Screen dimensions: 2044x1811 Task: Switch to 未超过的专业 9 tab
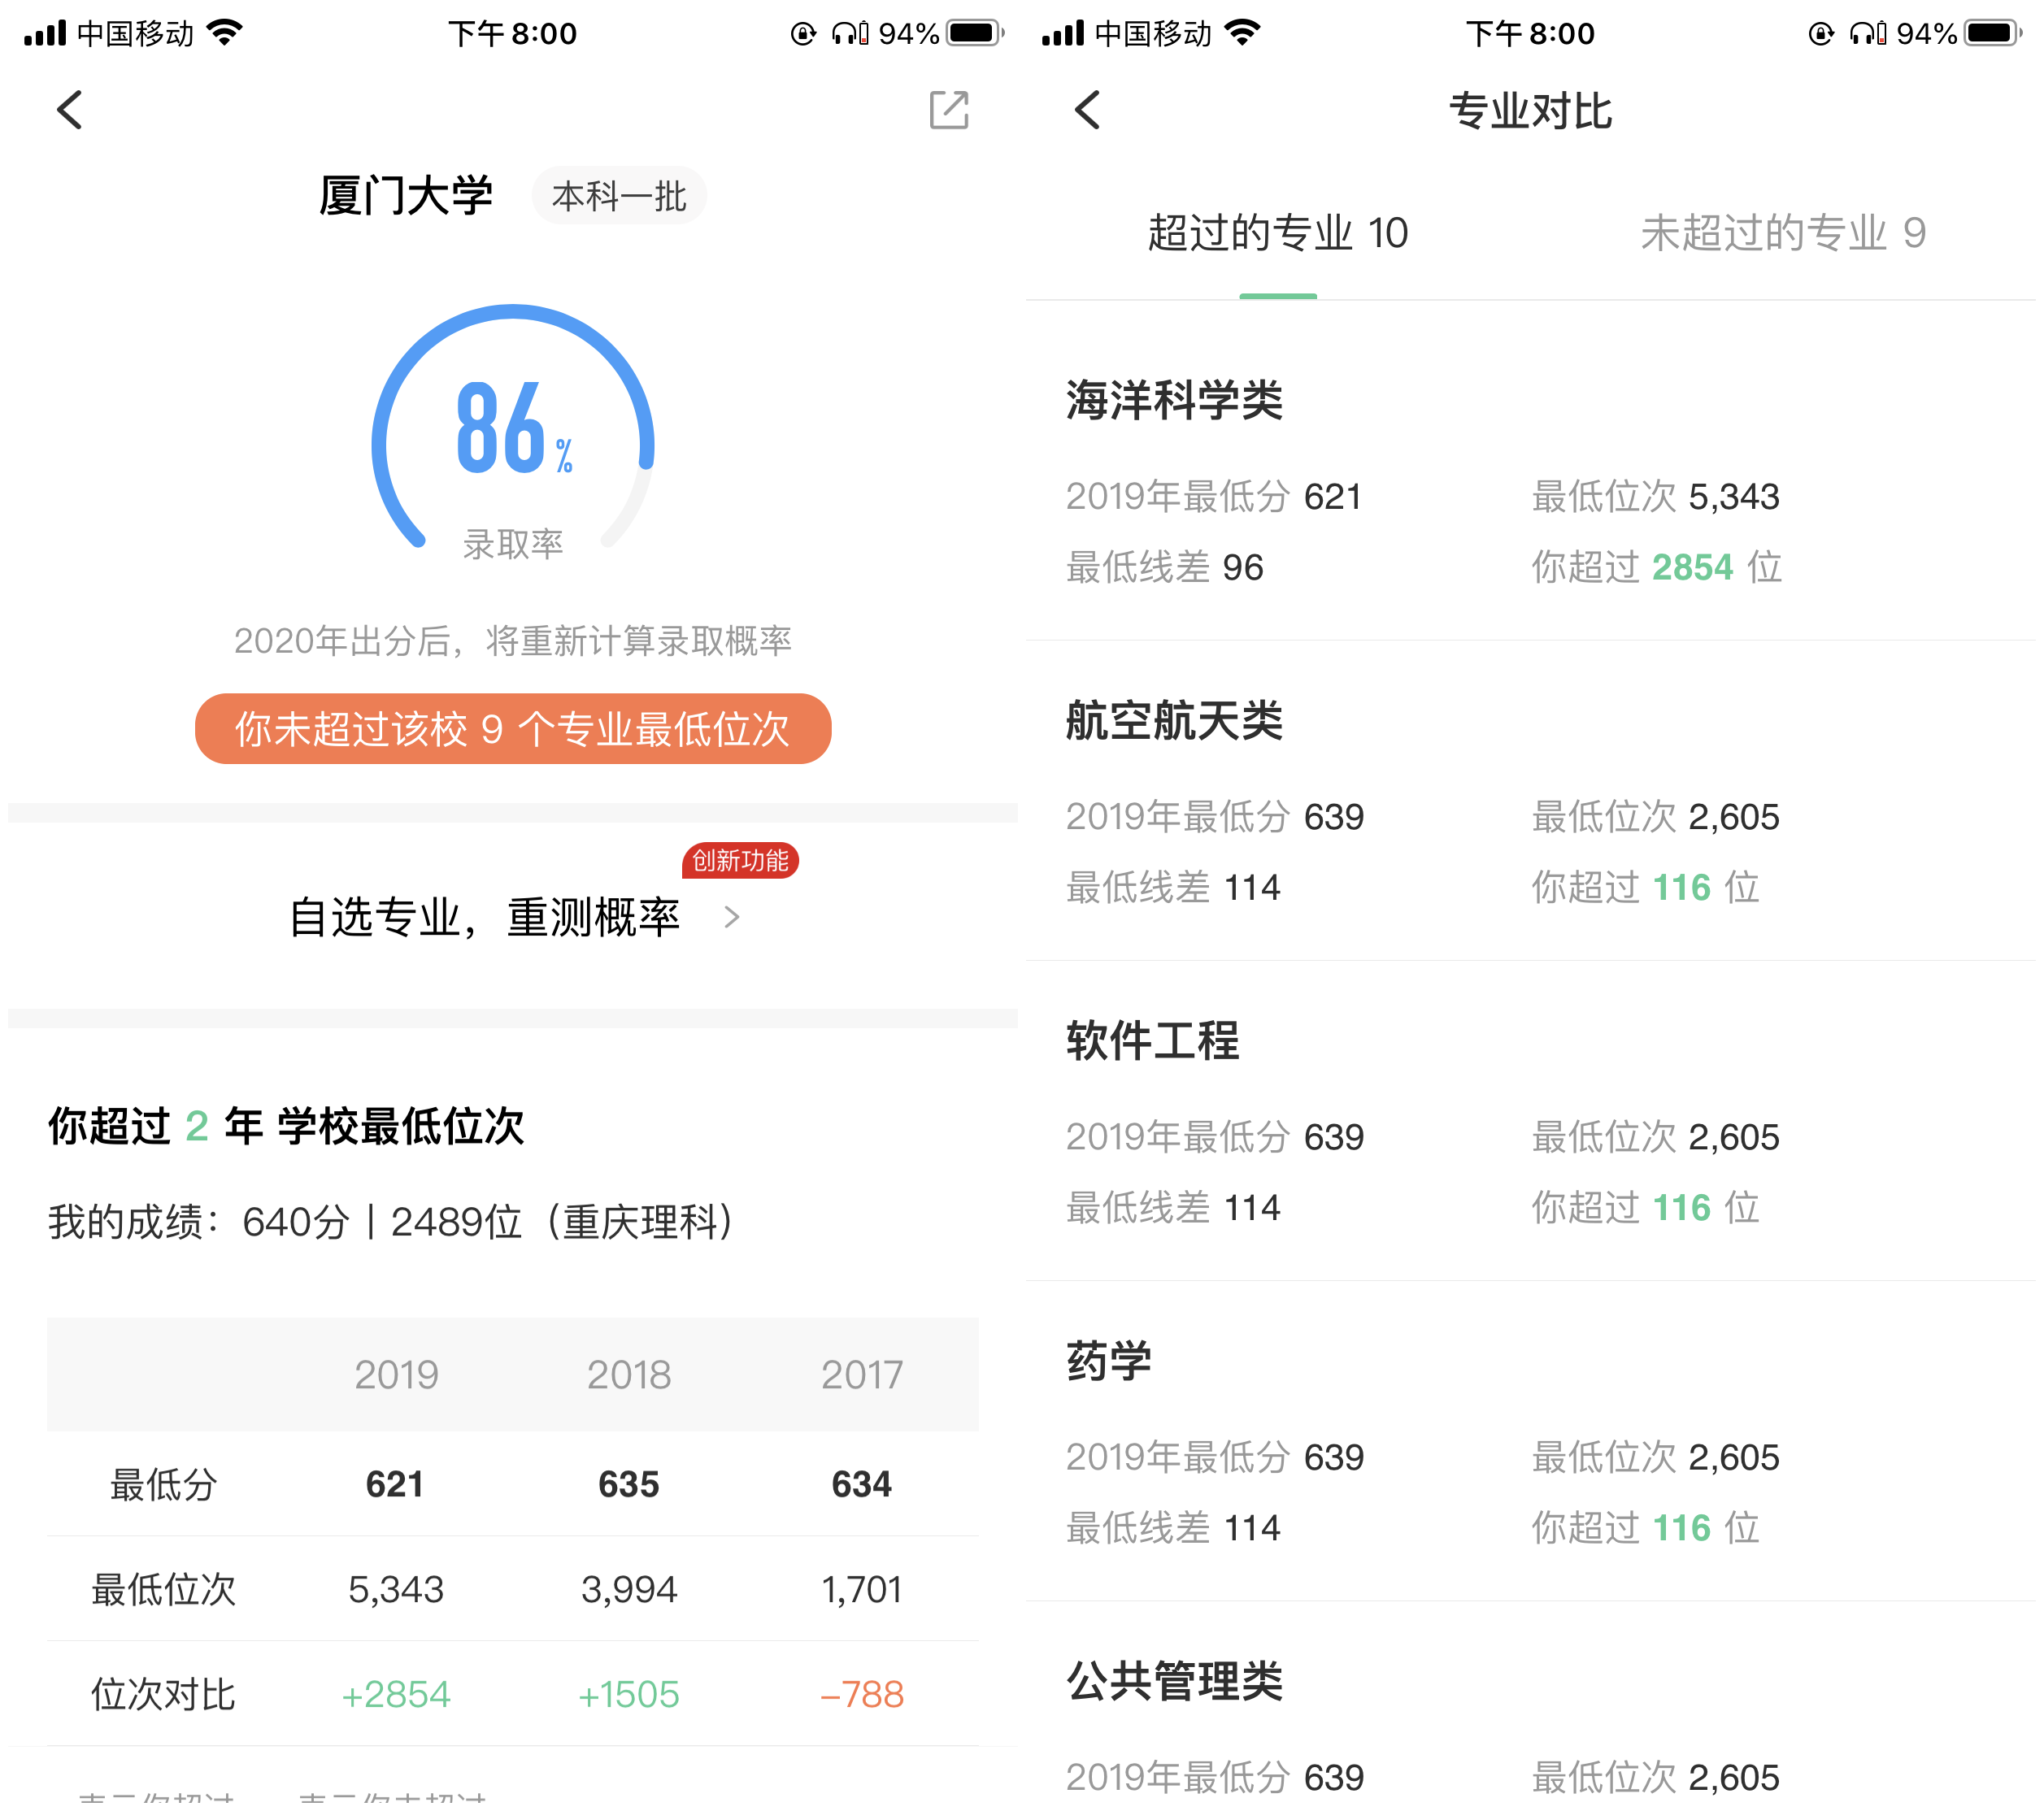coord(1782,233)
